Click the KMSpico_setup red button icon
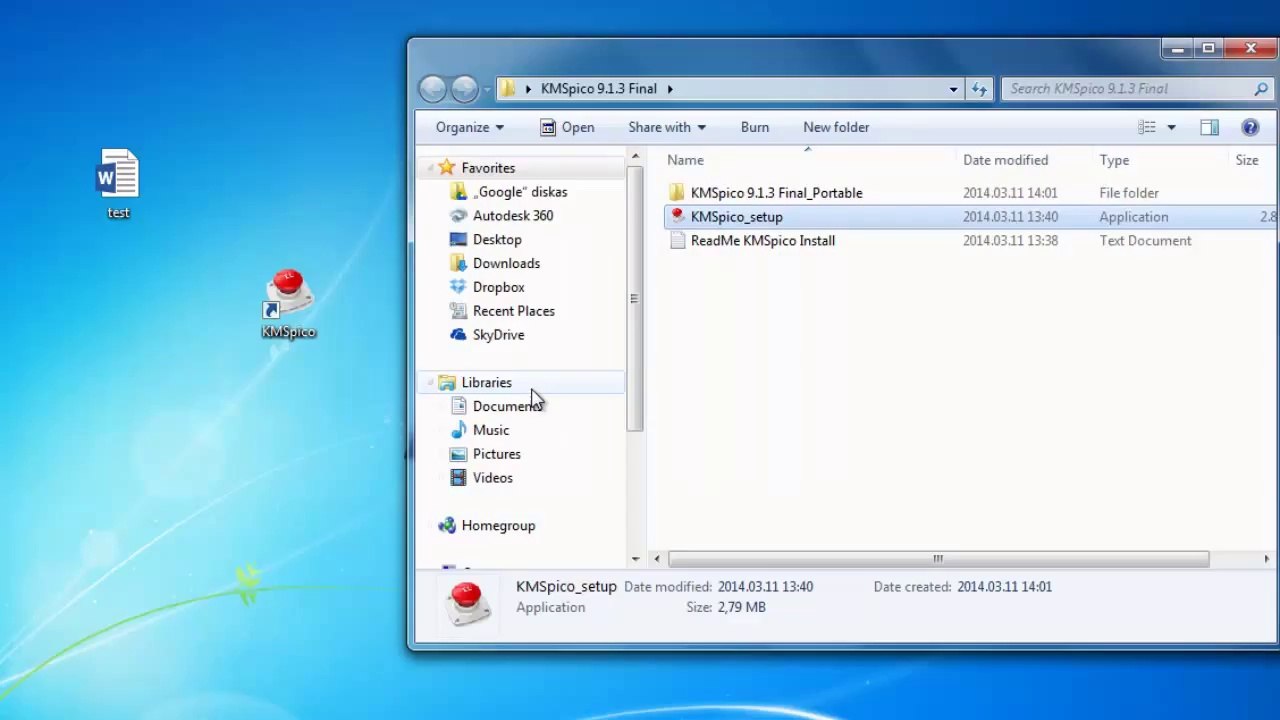The image size is (1280, 720). point(677,217)
